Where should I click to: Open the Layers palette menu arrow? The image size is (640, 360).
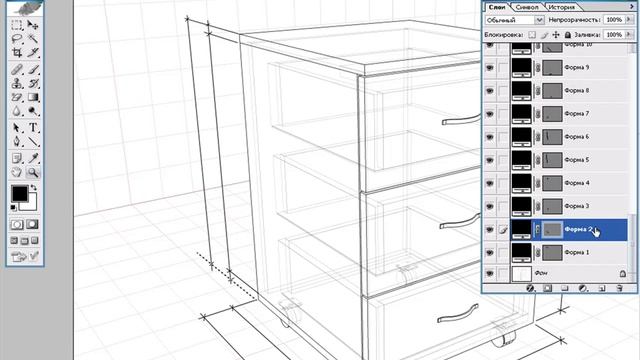pyautogui.click(x=632, y=7)
